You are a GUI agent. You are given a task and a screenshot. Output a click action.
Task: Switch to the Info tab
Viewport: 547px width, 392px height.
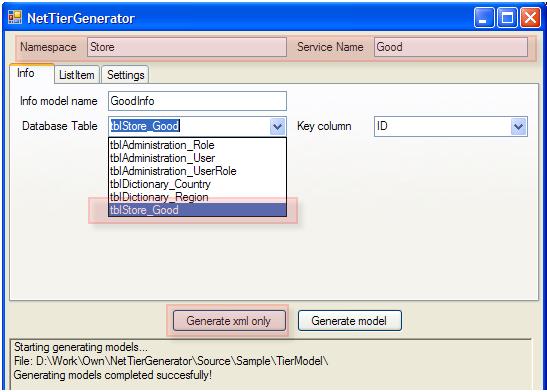pos(32,74)
